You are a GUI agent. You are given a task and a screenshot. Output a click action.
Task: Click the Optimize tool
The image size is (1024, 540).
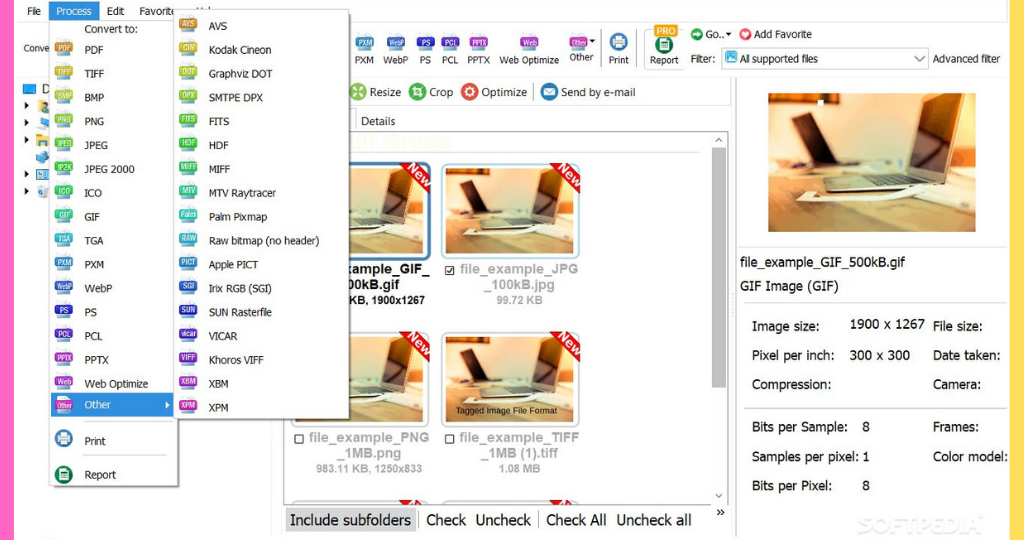coord(494,92)
